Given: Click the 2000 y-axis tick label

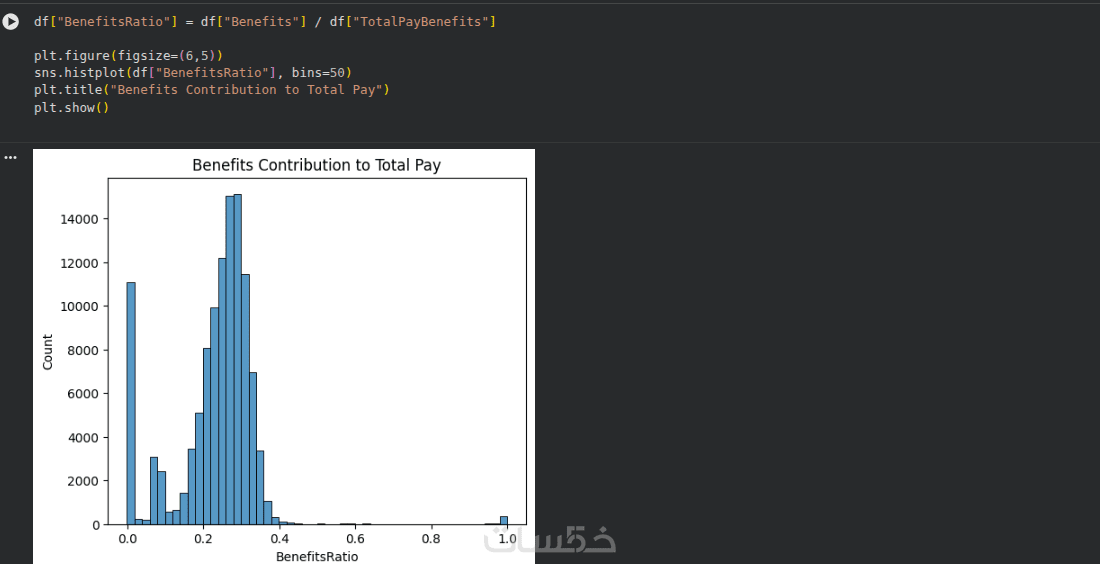Looking at the screenshot, I should (82, 481).
